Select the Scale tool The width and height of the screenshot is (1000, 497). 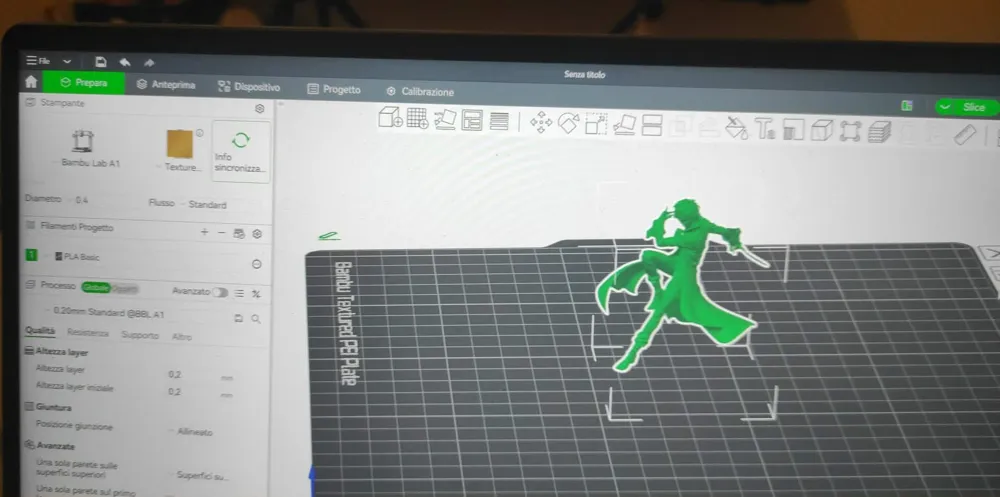click(x=596, y=124)
